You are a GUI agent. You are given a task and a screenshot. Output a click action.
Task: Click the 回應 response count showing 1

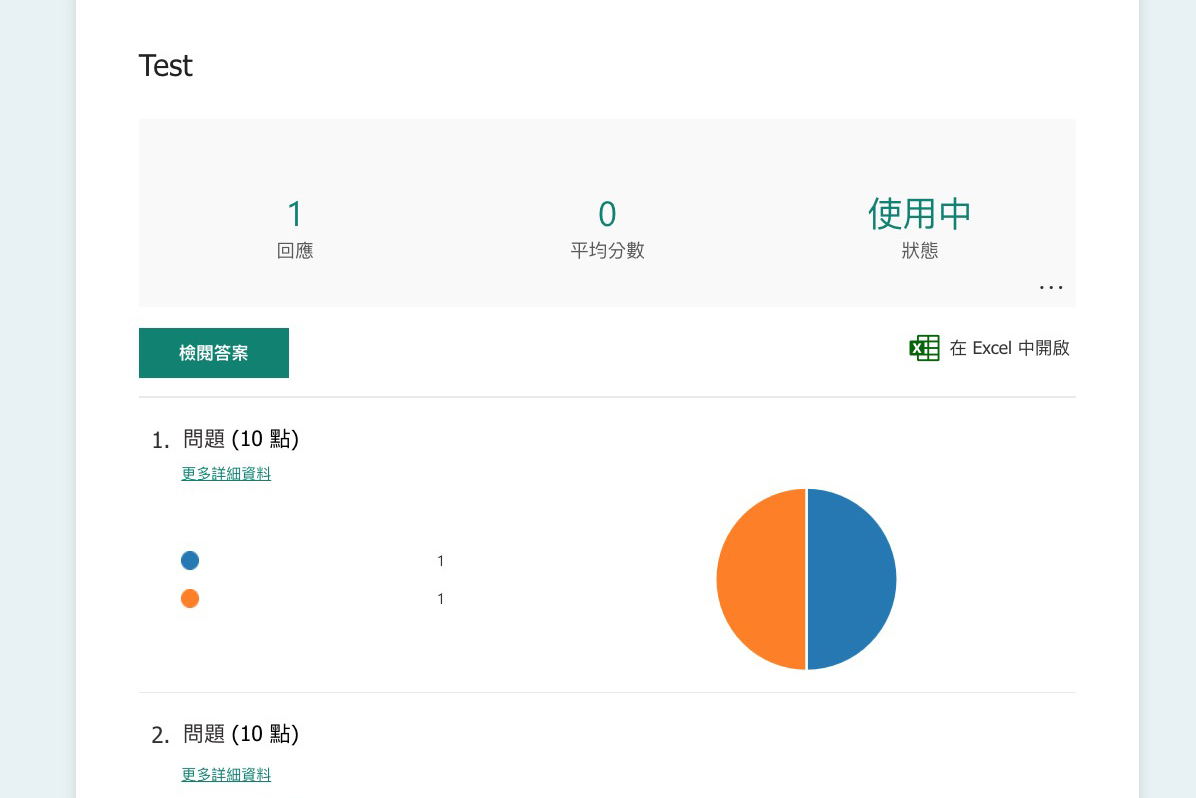pos(295,213)
